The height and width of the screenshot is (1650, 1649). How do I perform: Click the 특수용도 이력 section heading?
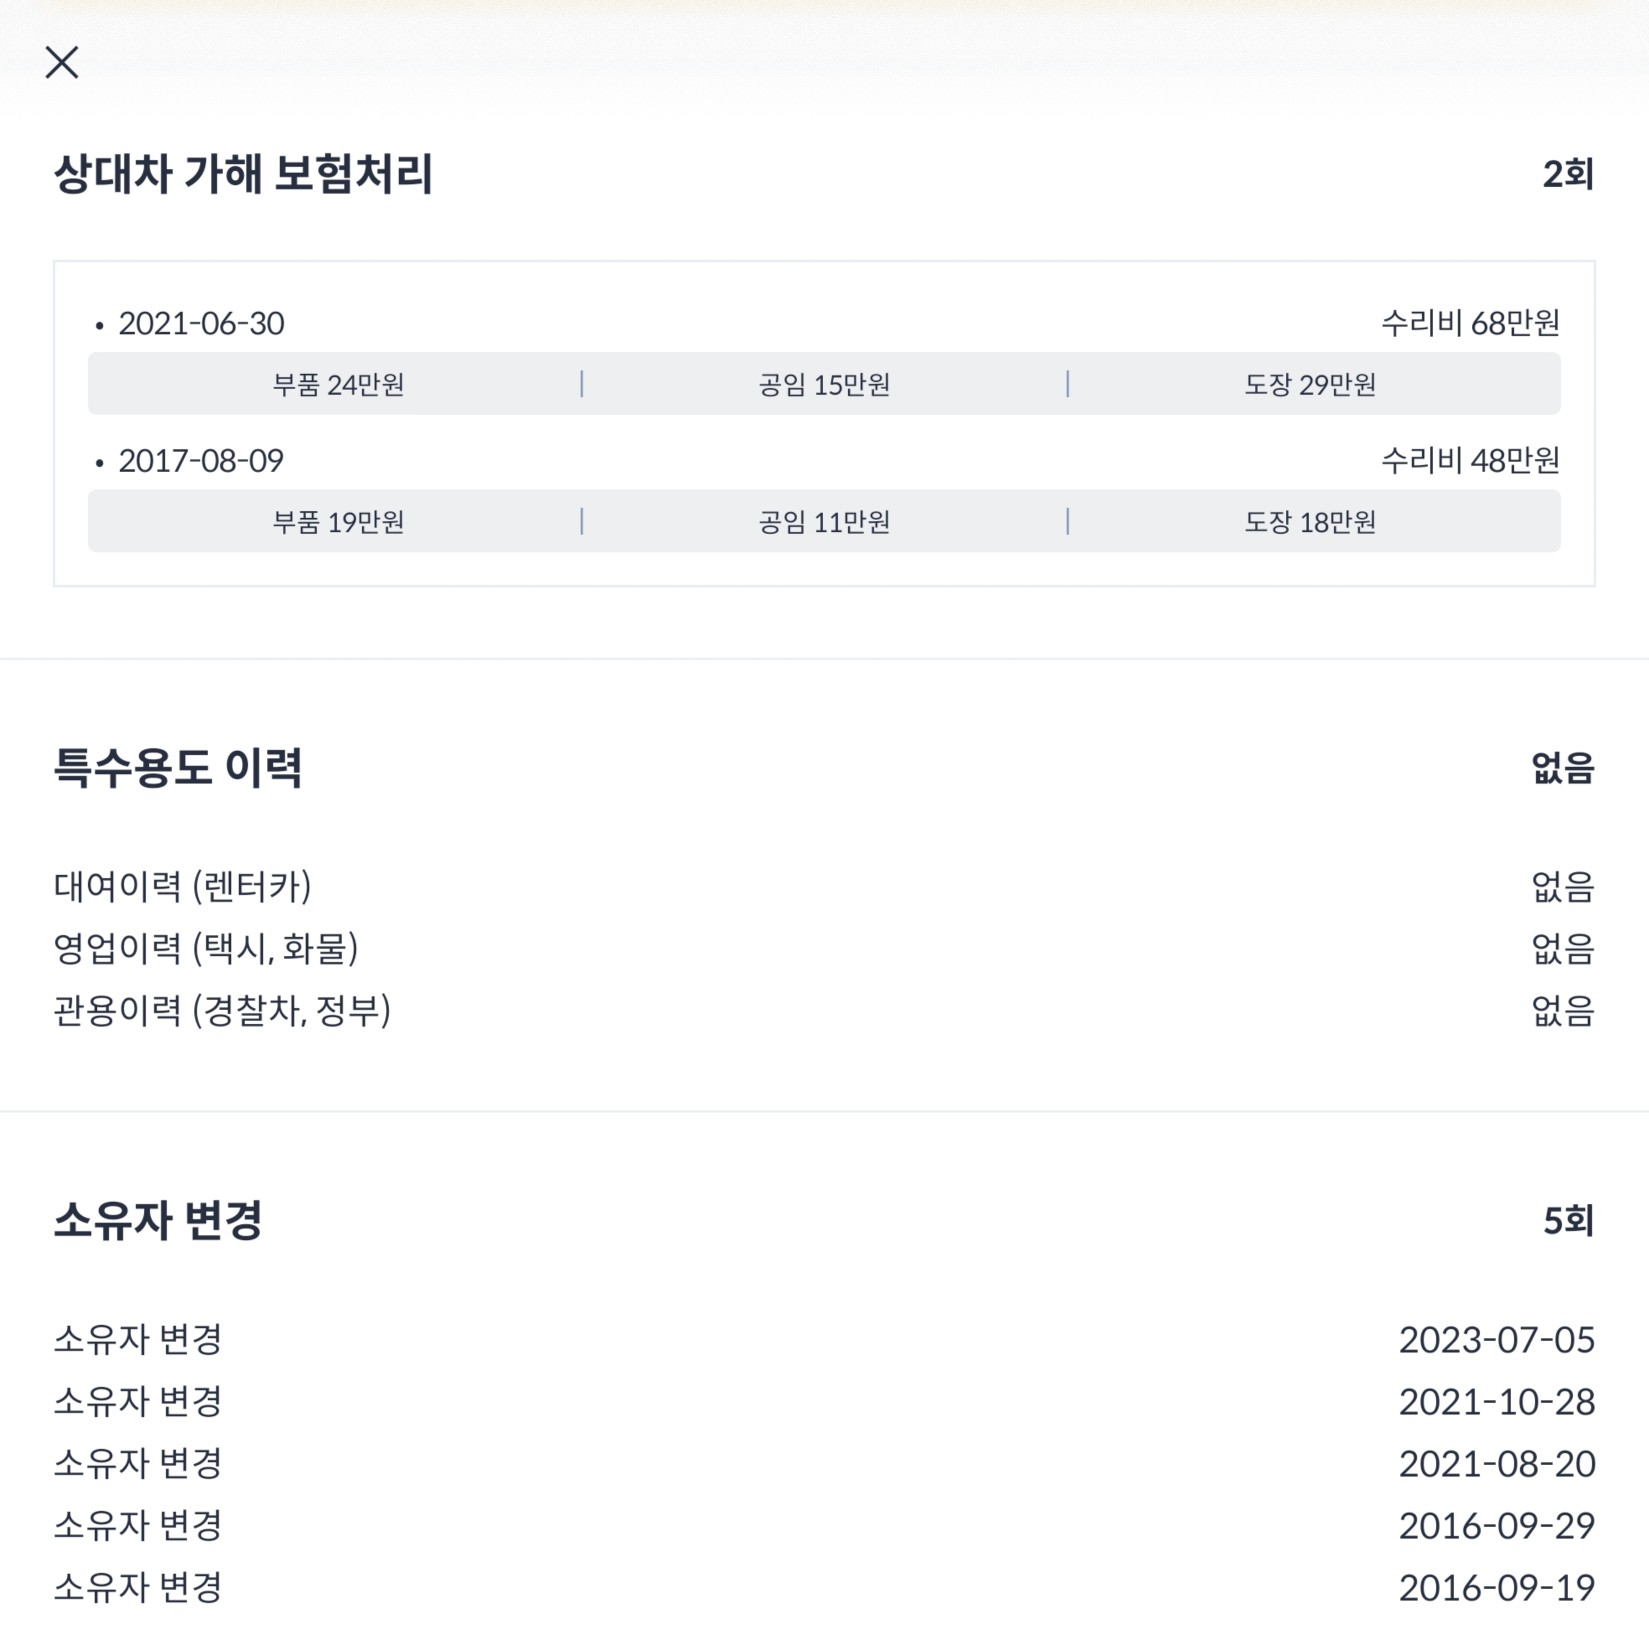178,768
